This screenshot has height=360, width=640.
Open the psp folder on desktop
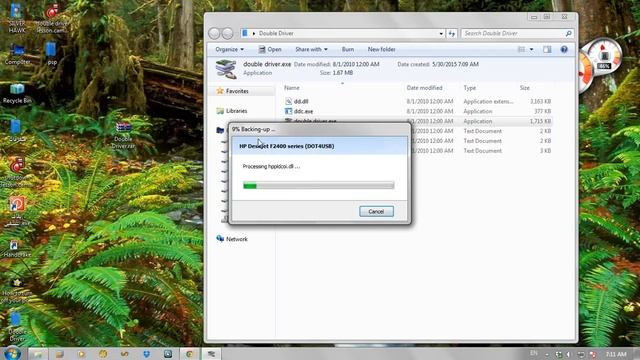pos(51,53)
